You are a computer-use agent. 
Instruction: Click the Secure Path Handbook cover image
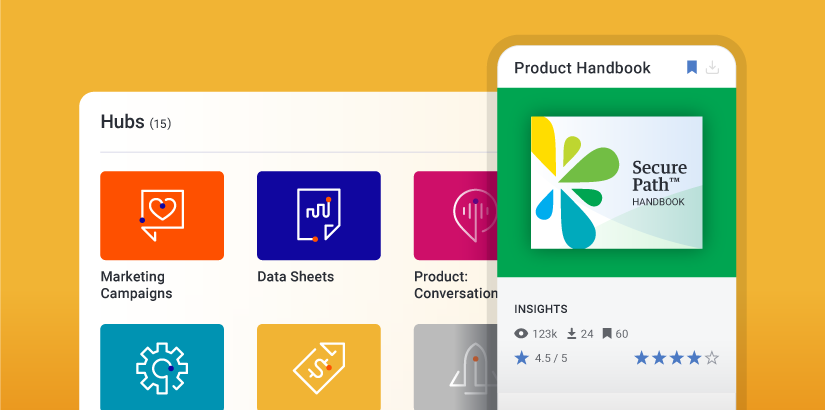(x=616, y=183)
